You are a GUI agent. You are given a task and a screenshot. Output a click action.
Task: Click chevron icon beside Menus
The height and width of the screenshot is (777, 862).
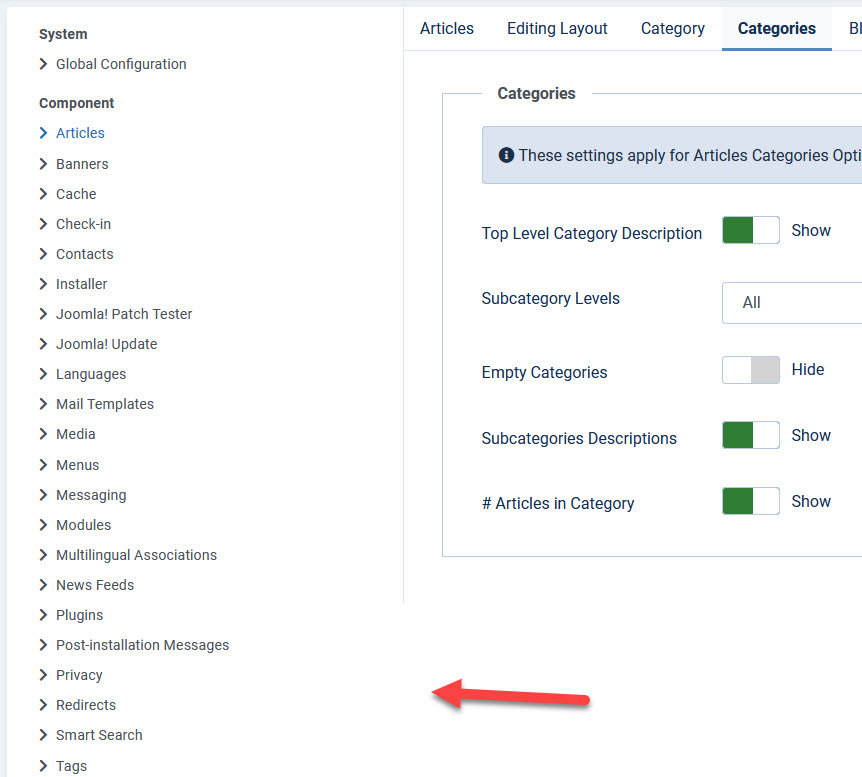coord(43,465)
